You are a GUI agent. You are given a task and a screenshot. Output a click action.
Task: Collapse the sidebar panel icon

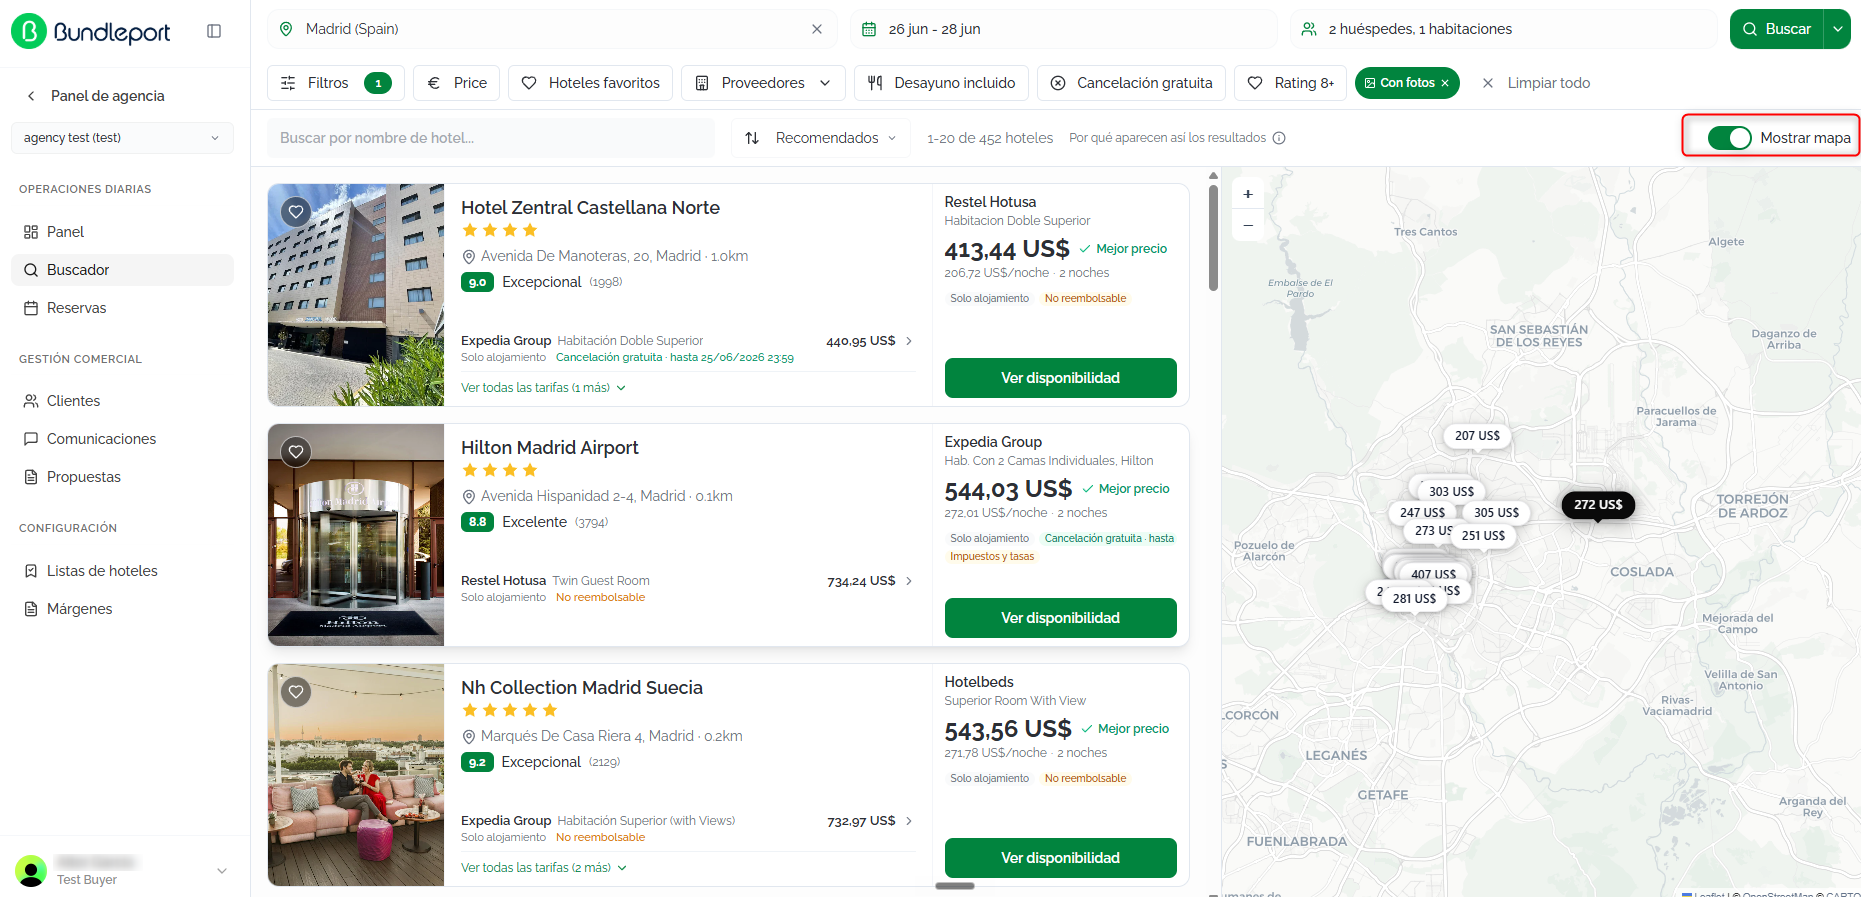coord(214,31)
